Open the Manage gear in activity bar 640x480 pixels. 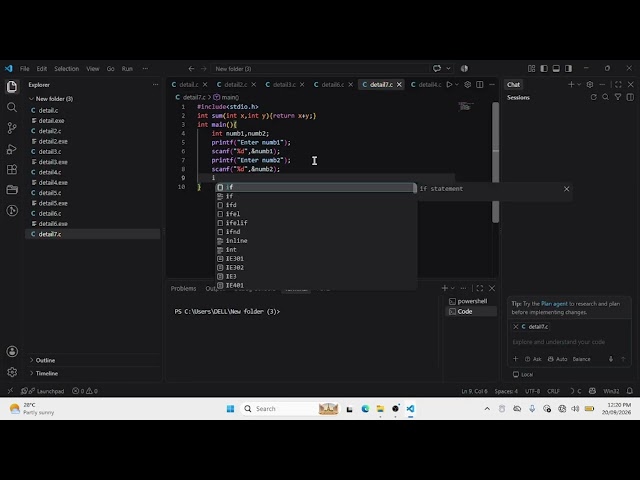[12, 372]
